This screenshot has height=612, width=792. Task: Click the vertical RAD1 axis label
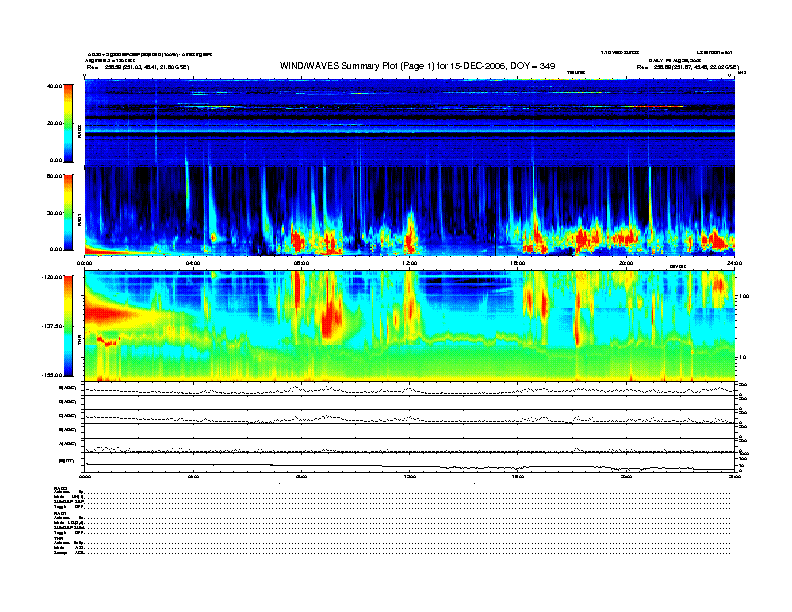pos(79,220)
